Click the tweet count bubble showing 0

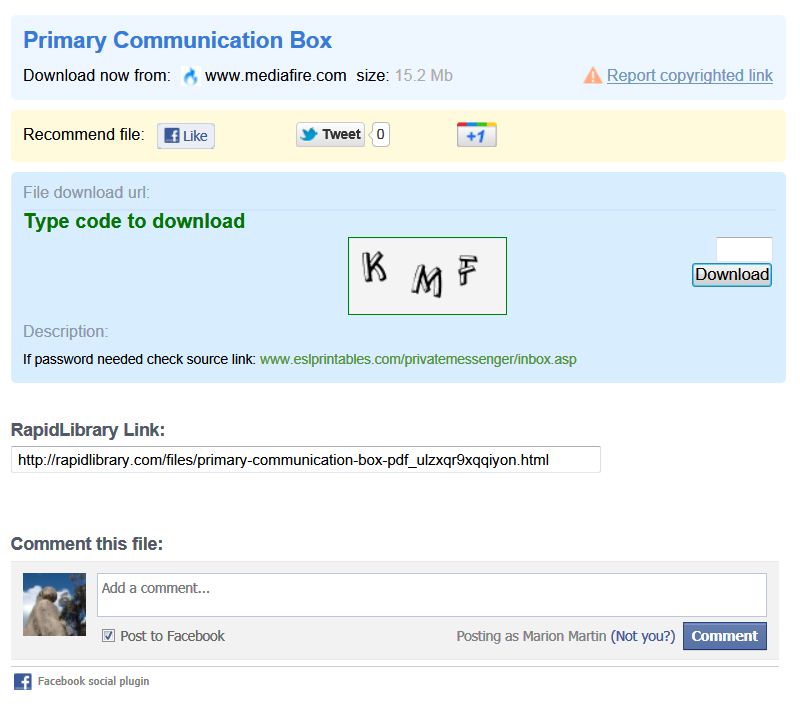[381, 135]
